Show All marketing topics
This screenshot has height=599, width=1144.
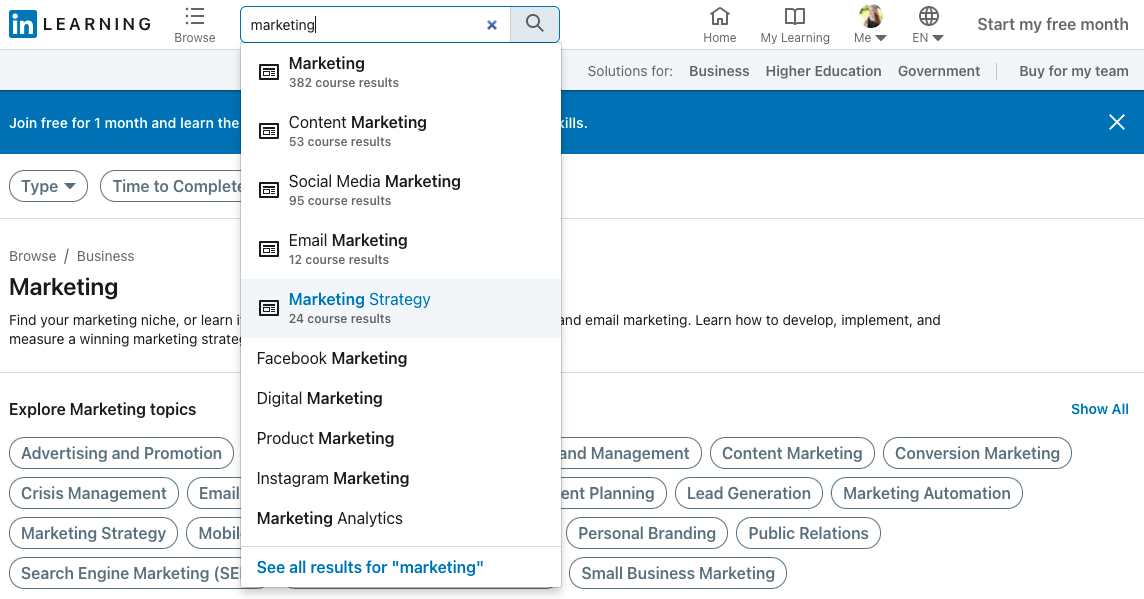coord(1099,409)
